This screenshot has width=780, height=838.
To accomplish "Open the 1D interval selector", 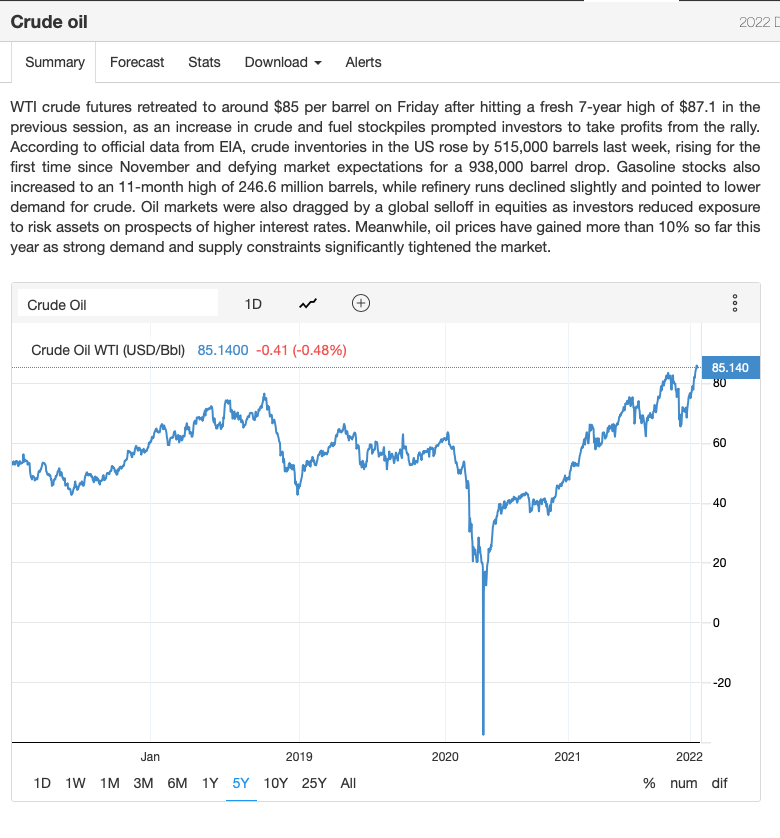I will pos(253,304).
